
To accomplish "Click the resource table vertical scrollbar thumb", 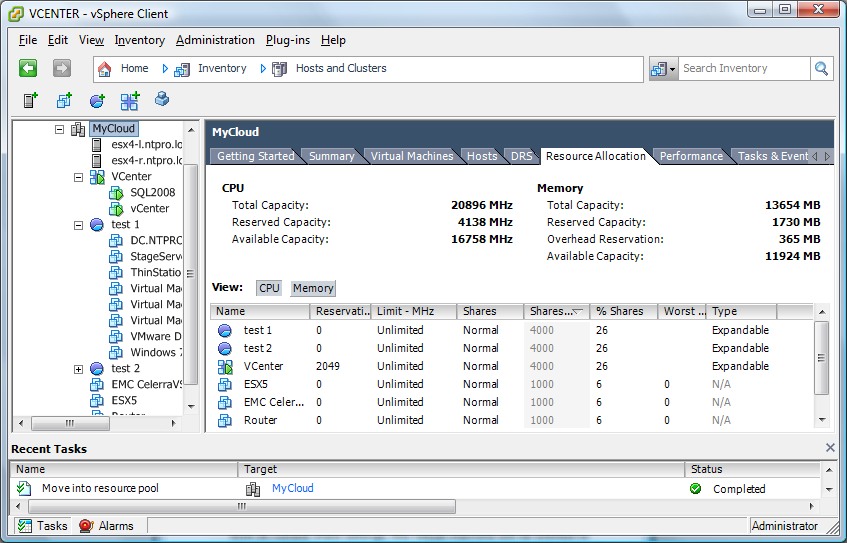I will pos(821,358).
